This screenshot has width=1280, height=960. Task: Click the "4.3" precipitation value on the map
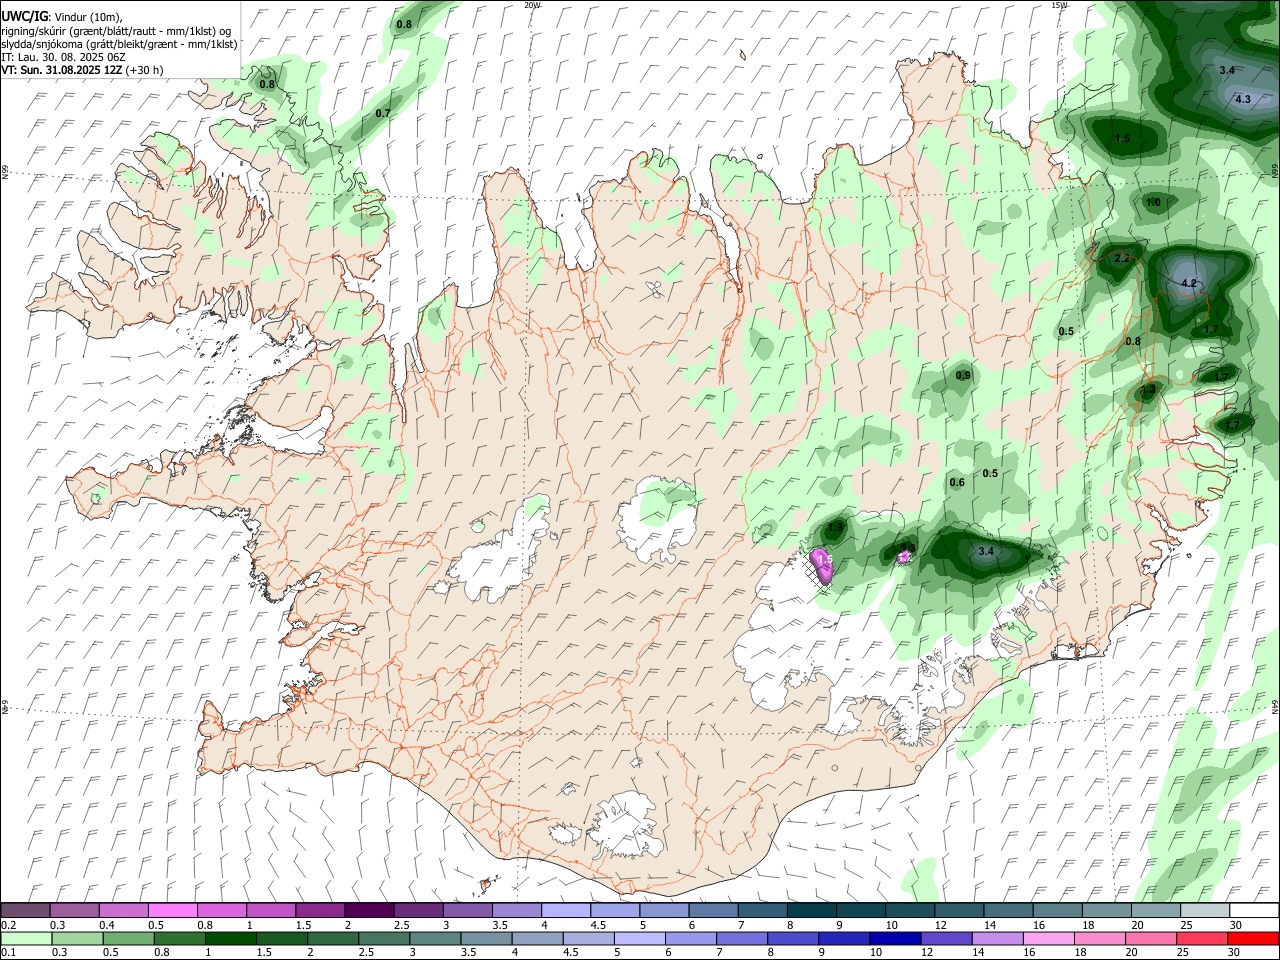(1243, 99)
